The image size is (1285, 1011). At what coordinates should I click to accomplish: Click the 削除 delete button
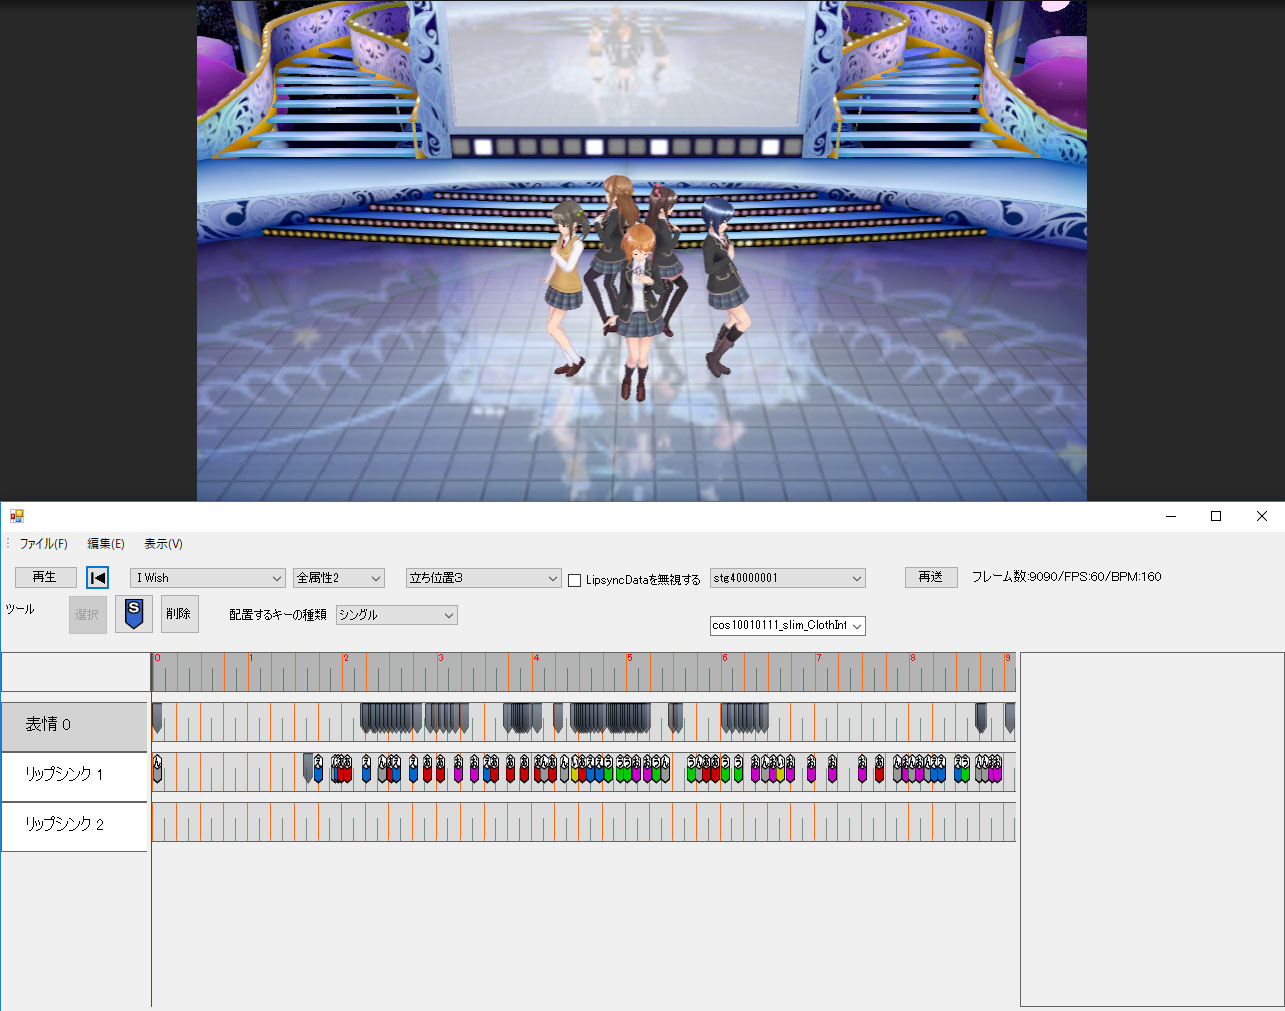point(179,613)
